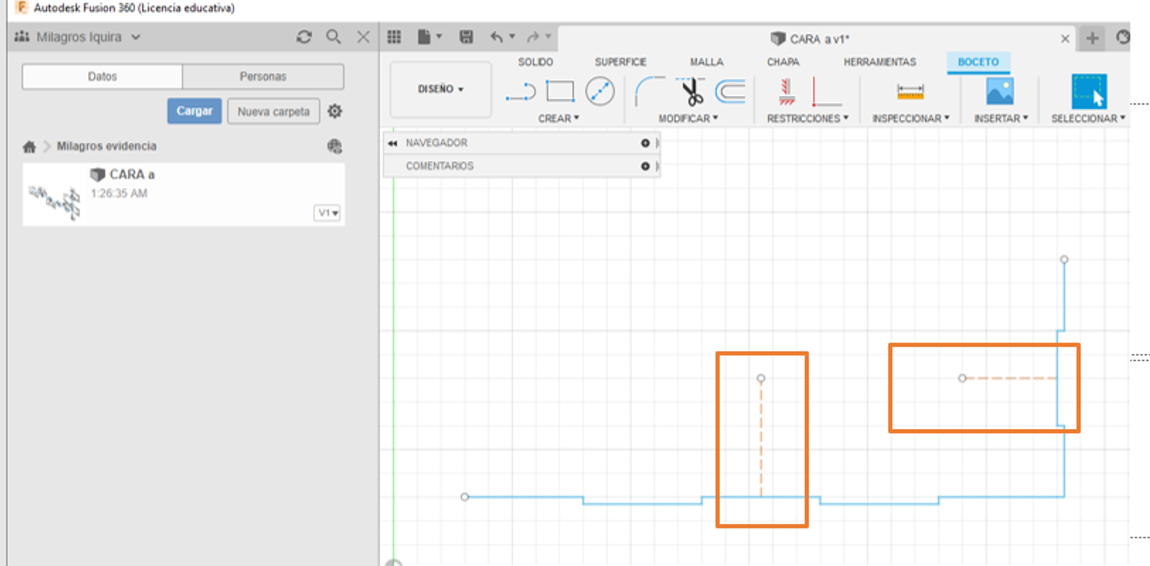Image resolution: width=1150 pixels, height=566 pixels.
Task: Redo the last action
Action: tap(533, 37)
